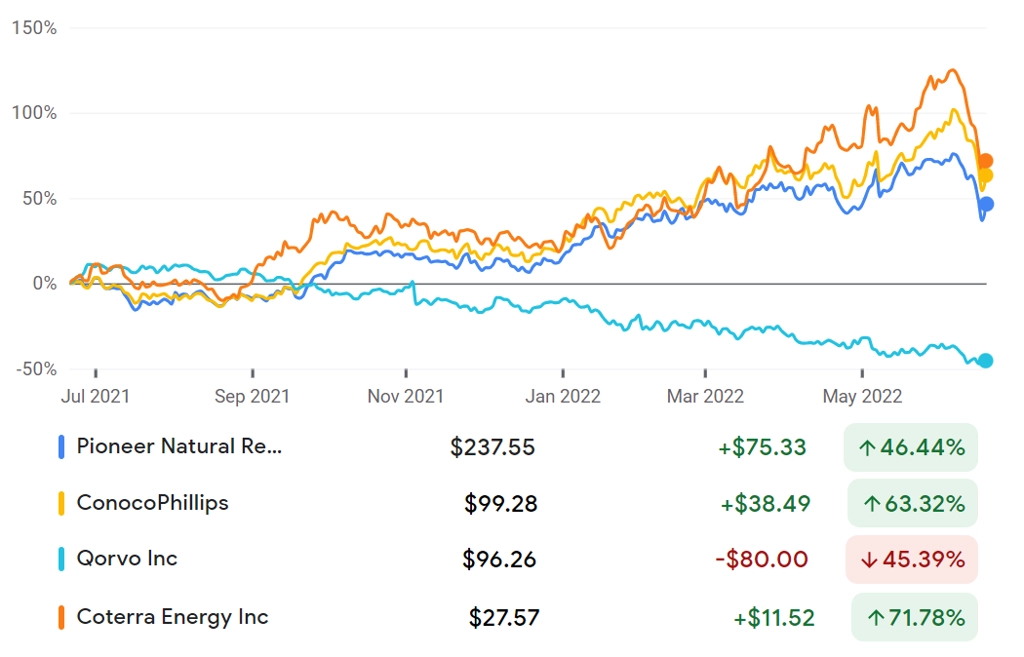The height and width of the screenshot is (657, 1024).
Task: Click the blue Pioneer legend color bar
Action: [61, 447]
